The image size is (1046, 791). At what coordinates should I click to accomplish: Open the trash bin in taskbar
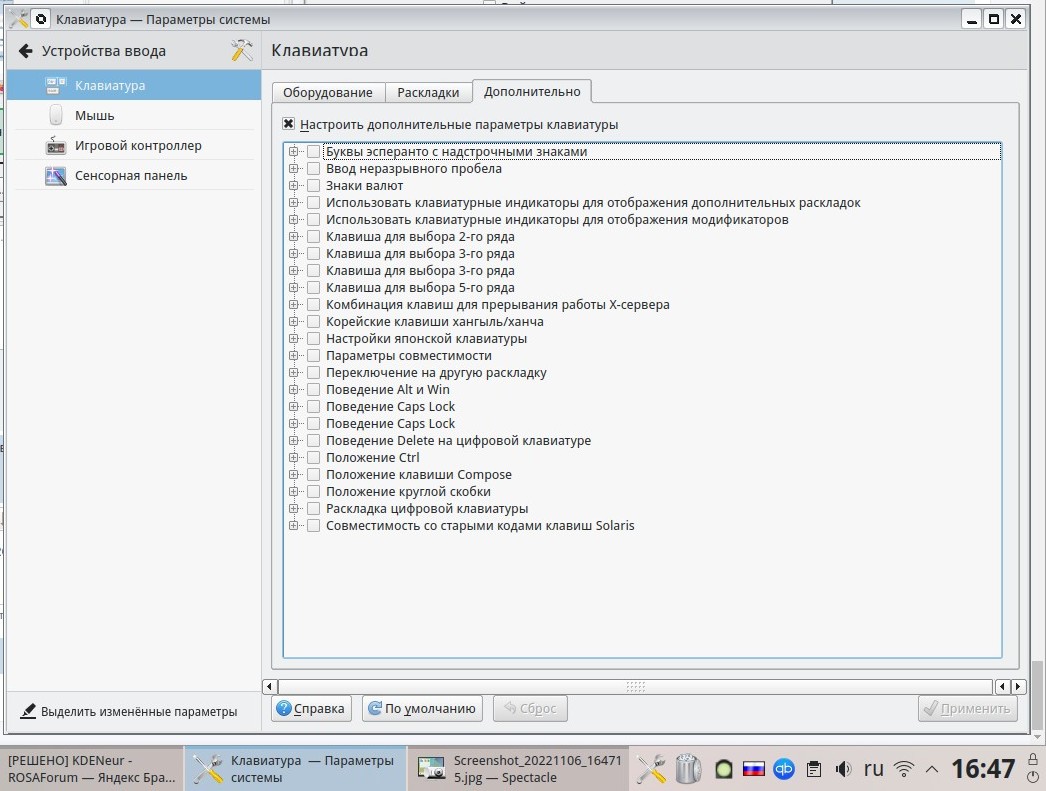click(x=688, y=768)
